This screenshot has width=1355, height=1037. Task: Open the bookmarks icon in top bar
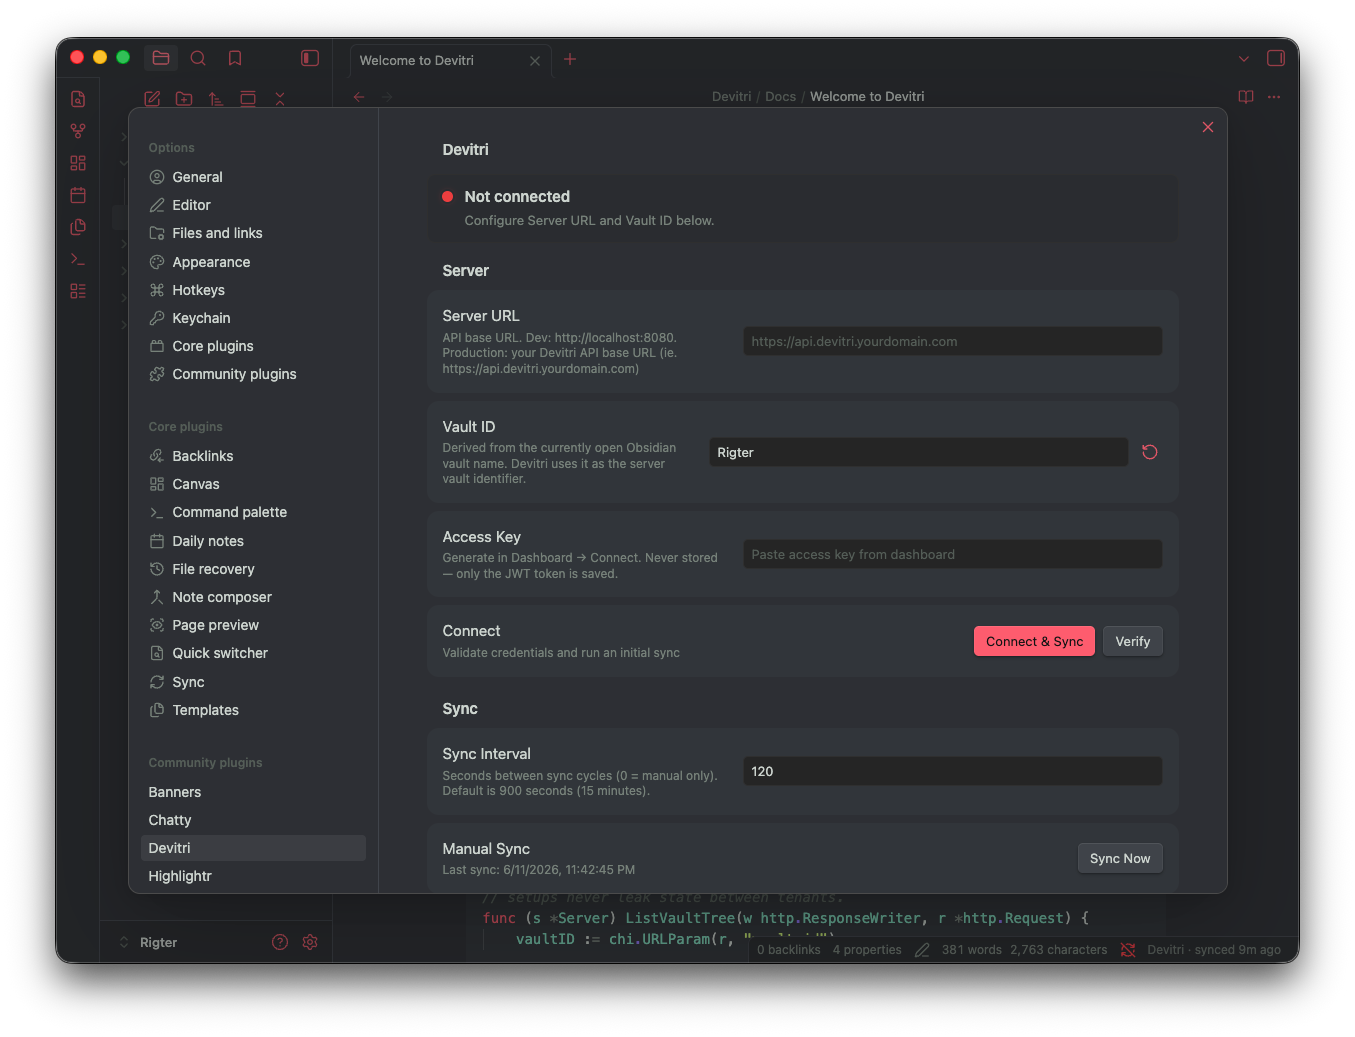235,58
